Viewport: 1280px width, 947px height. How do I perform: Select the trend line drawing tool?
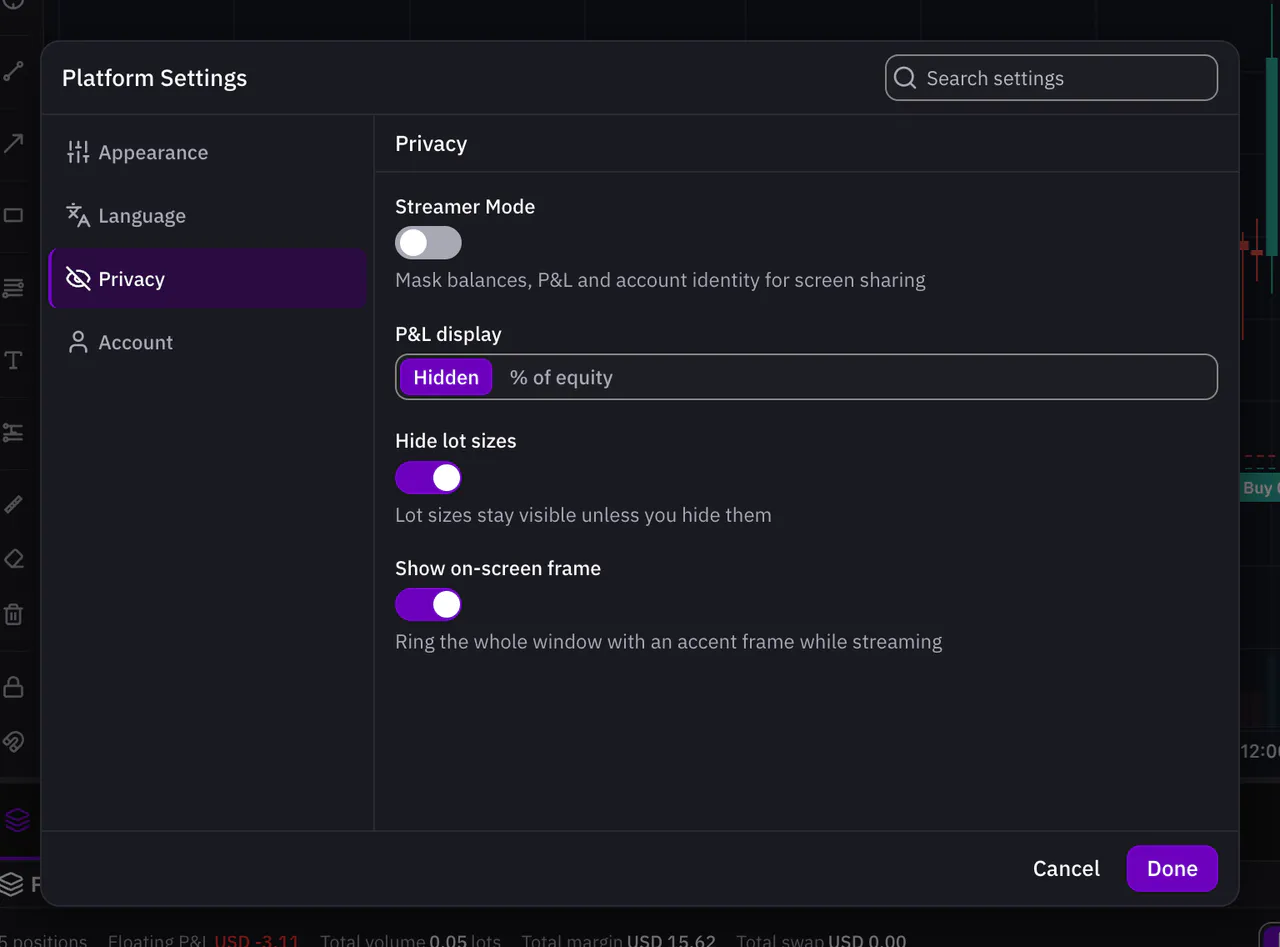point(13,72)
